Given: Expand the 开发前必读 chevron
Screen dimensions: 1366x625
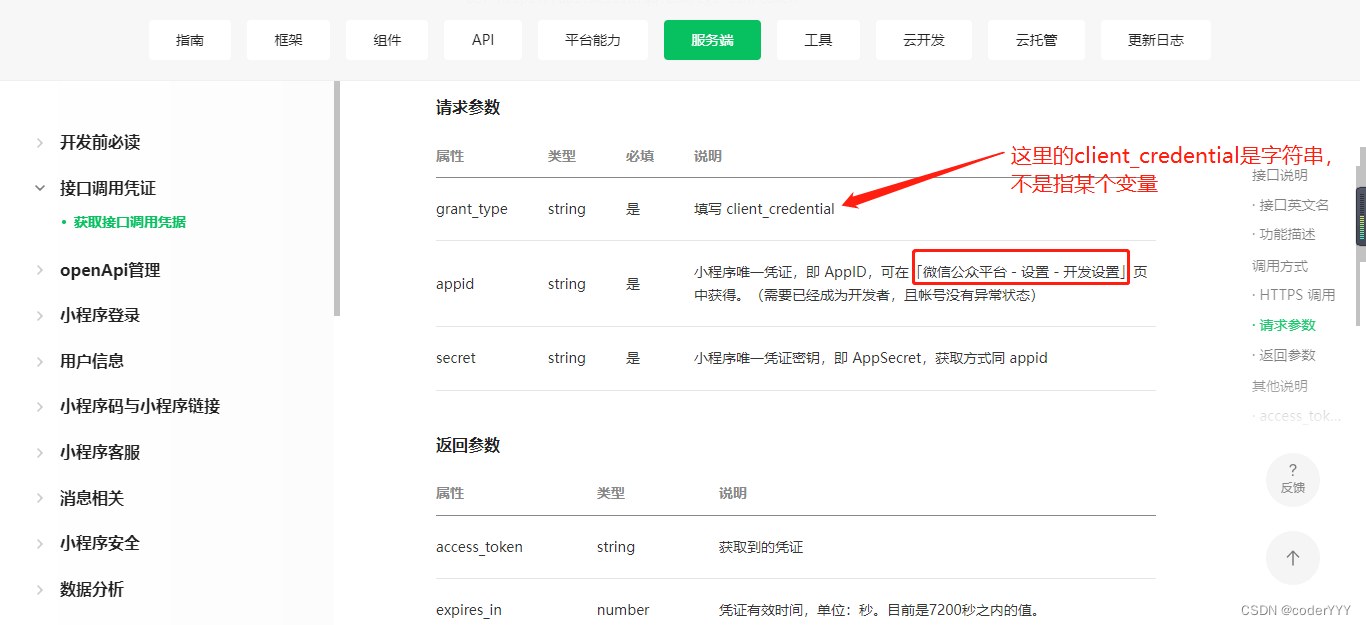Looking at the screenshot, I should [40, 142].
